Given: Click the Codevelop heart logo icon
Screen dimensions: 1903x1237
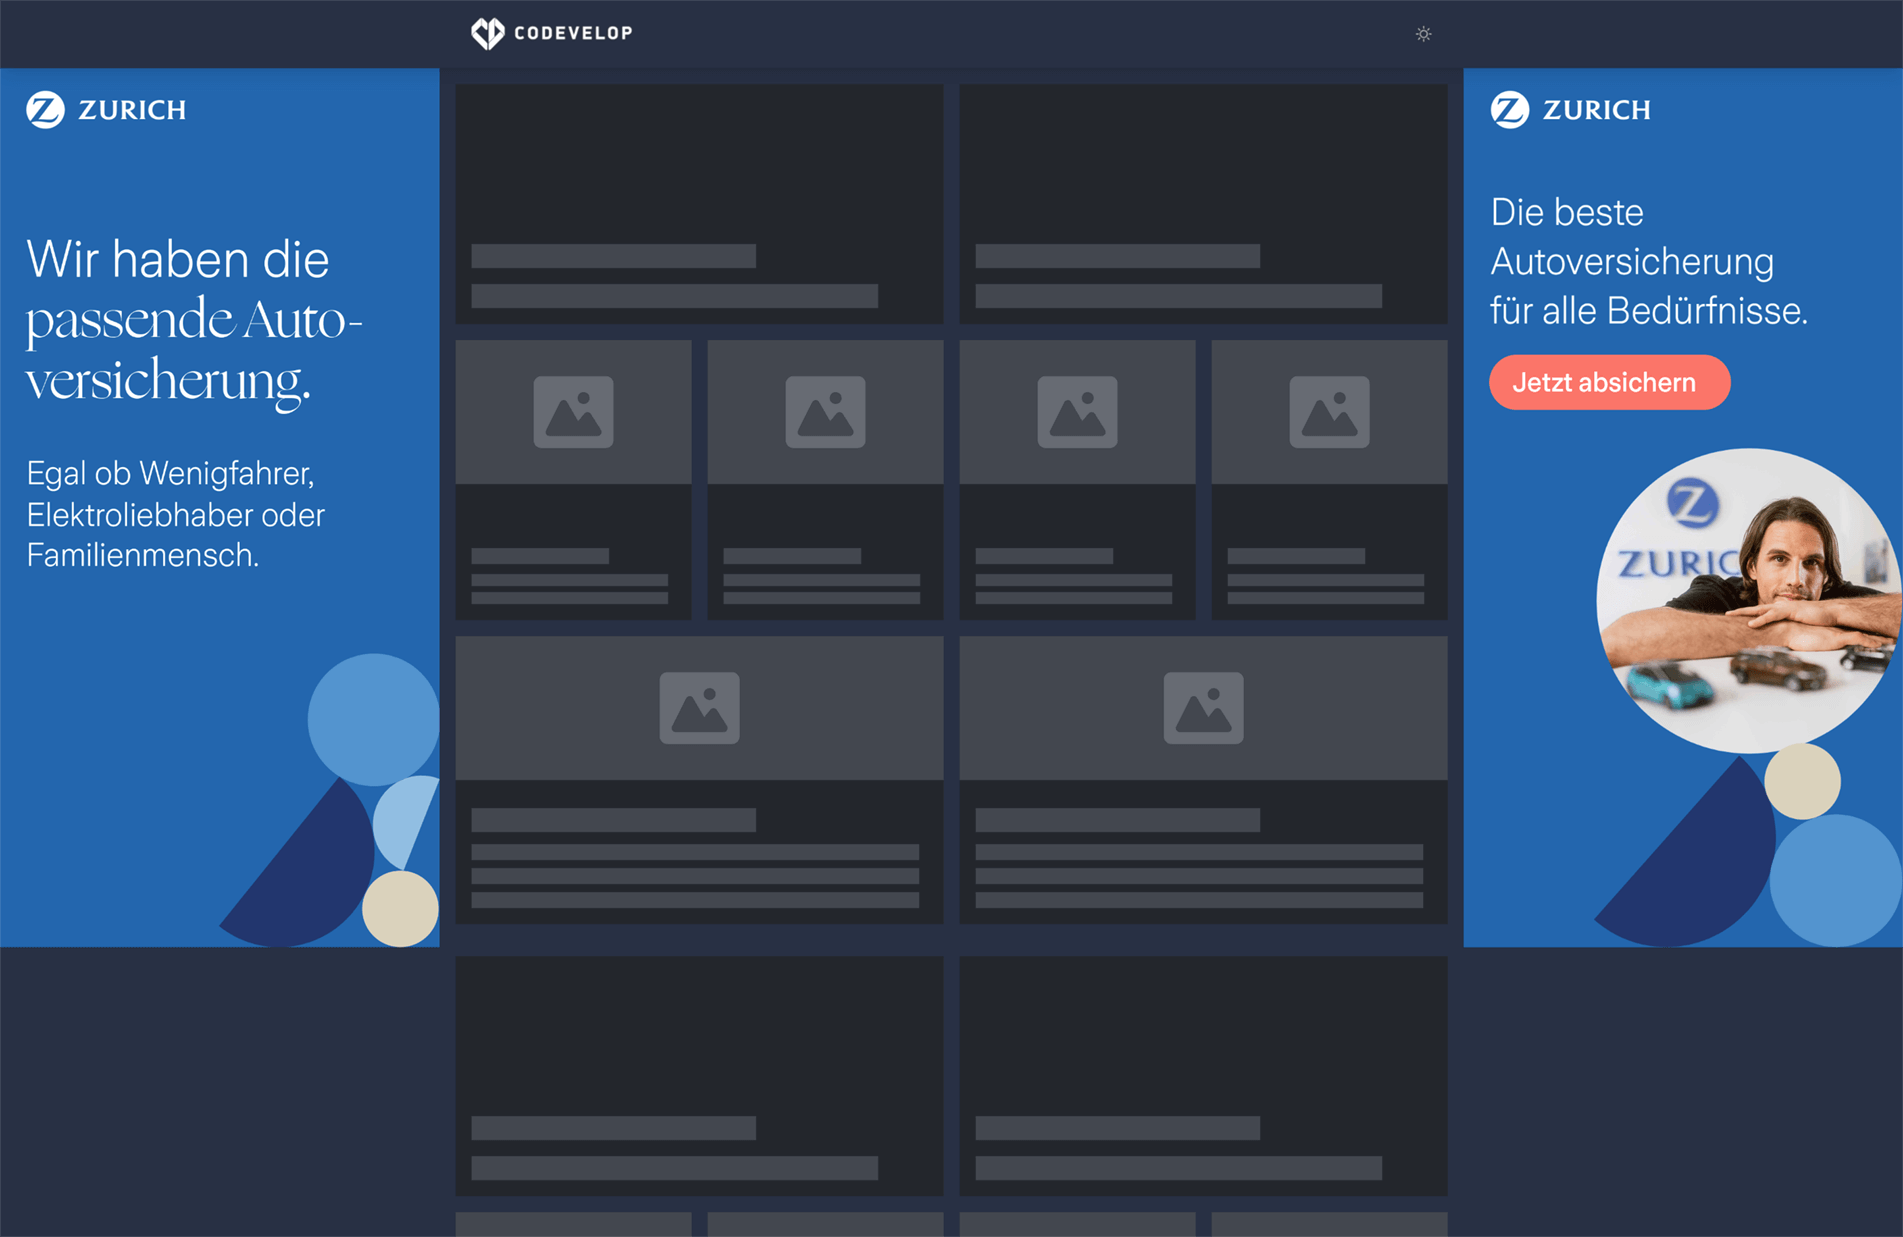Looking at the screenshot, I should tap(487, 33).
